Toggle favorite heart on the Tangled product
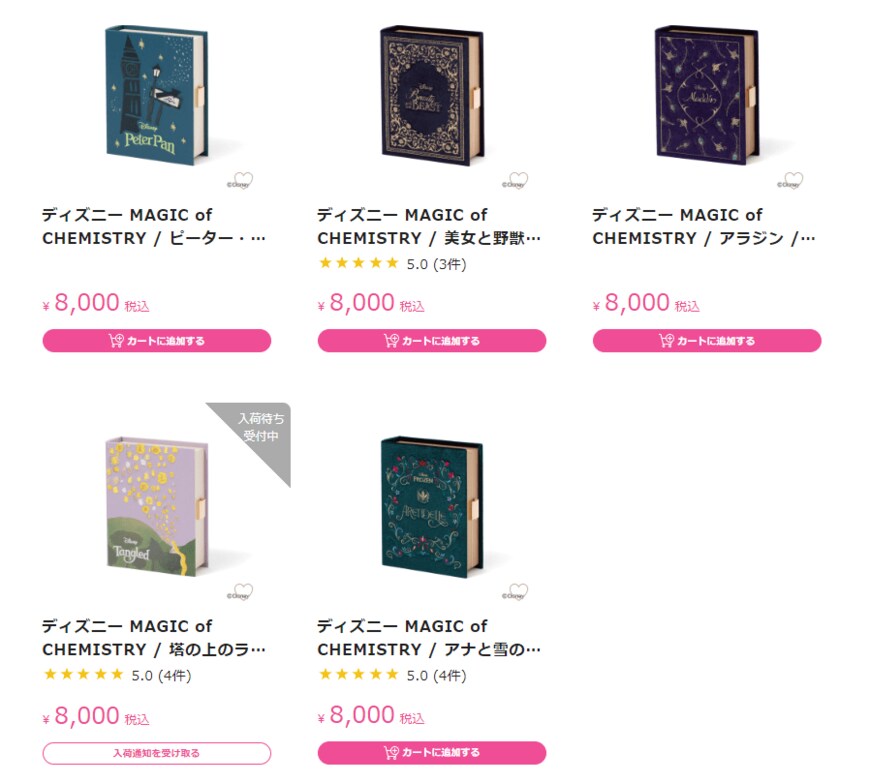 [243, 590]
